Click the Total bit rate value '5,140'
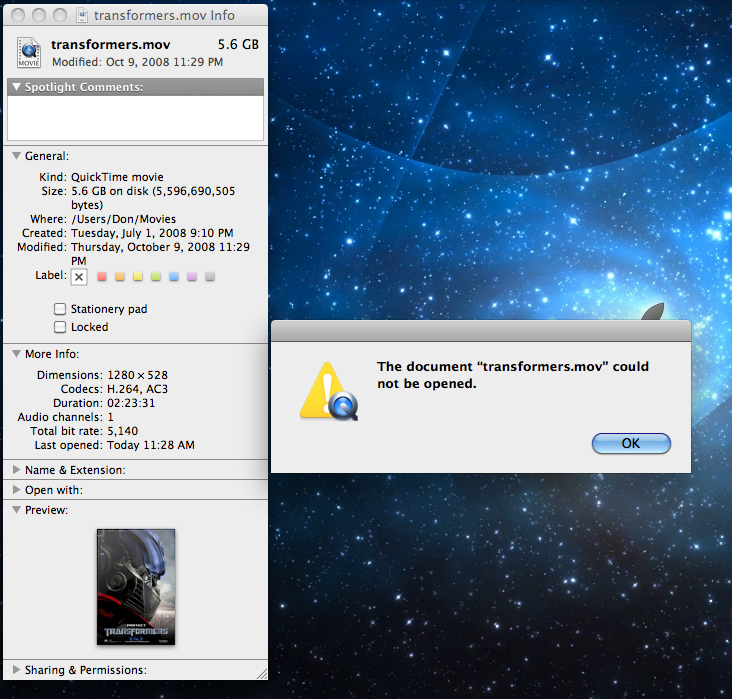This screenshot has width=732, height=699. pyautogui.click(x=122, y=431)
